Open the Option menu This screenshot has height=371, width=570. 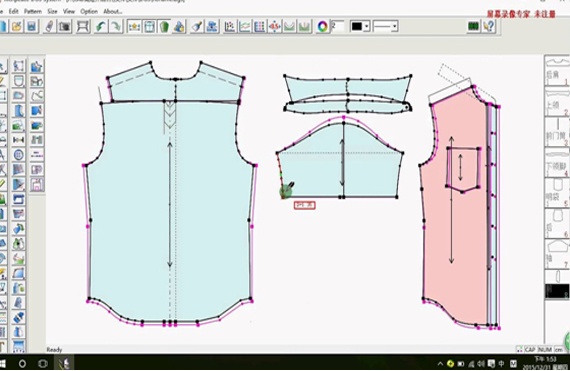[89, 11]
